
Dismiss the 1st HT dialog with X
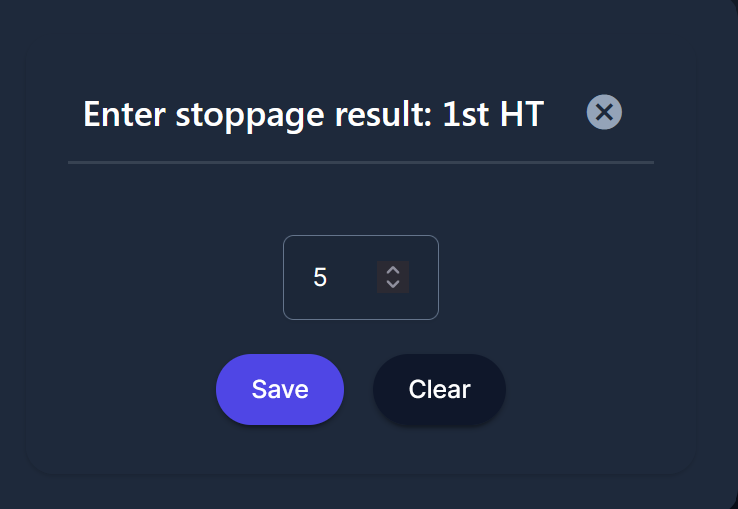604,112
